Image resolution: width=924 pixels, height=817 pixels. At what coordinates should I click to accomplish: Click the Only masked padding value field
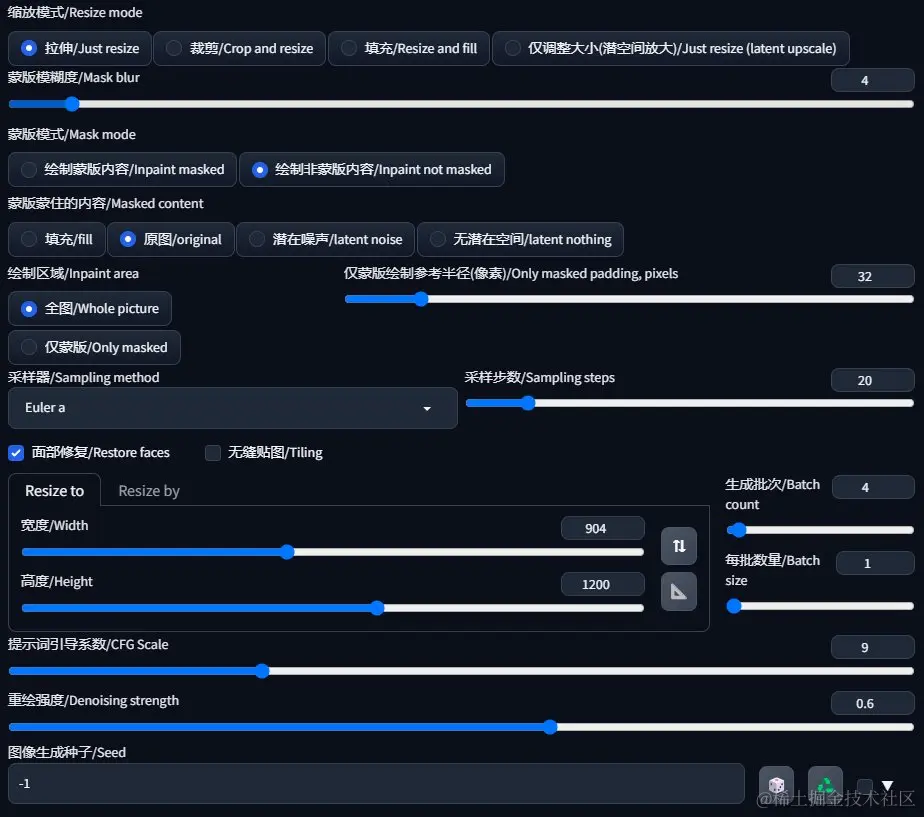pos(873,276)
